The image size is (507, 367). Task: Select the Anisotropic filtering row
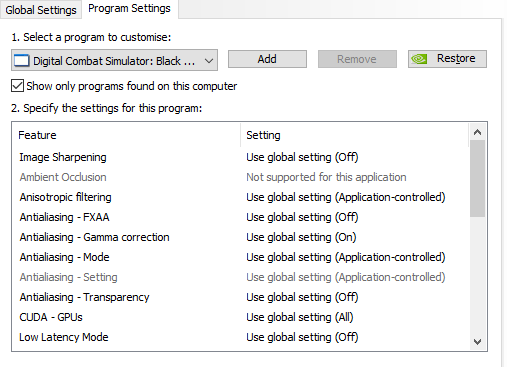[x=240, y=197]
